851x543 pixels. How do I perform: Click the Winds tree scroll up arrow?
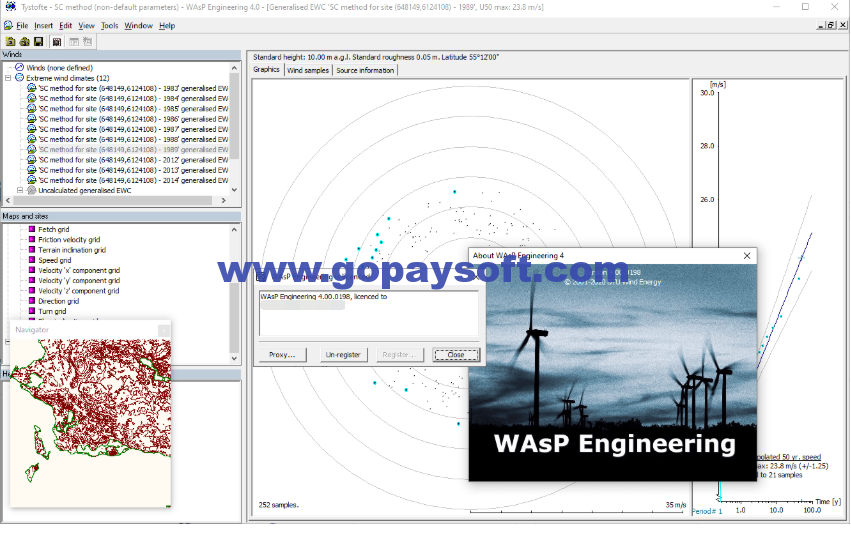click(234, 68)
